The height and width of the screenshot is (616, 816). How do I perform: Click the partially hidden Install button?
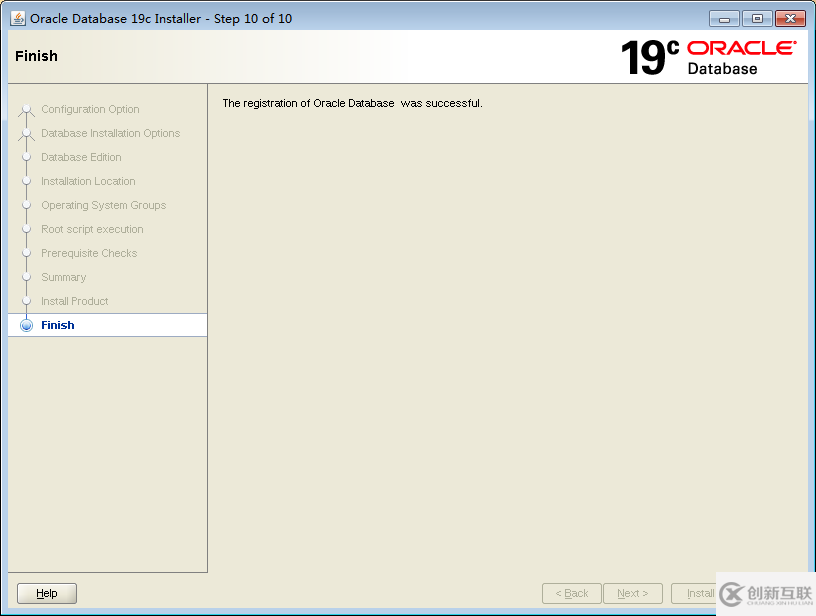click(694, 593)
